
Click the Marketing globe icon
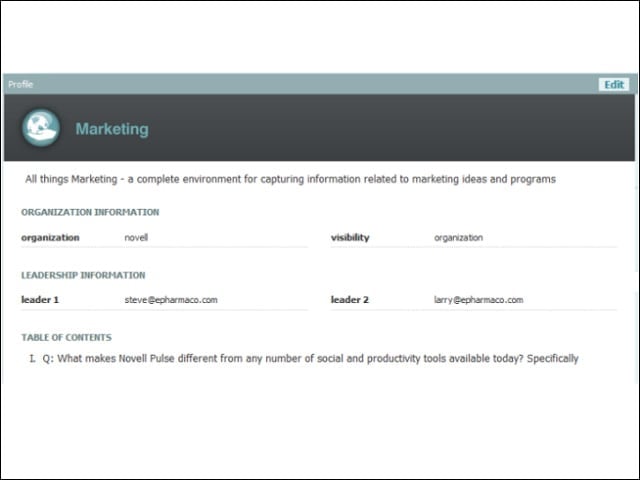click(41, 127)
